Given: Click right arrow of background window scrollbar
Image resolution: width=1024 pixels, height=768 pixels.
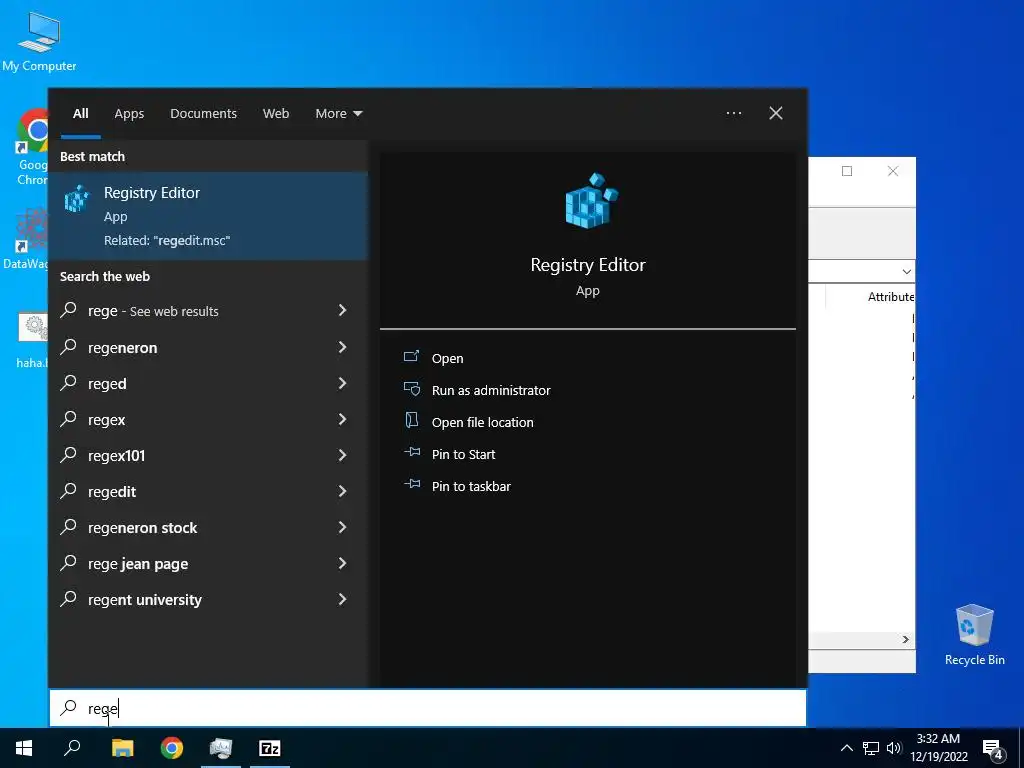Looking at the screenshot, I should tap(905, 639).
